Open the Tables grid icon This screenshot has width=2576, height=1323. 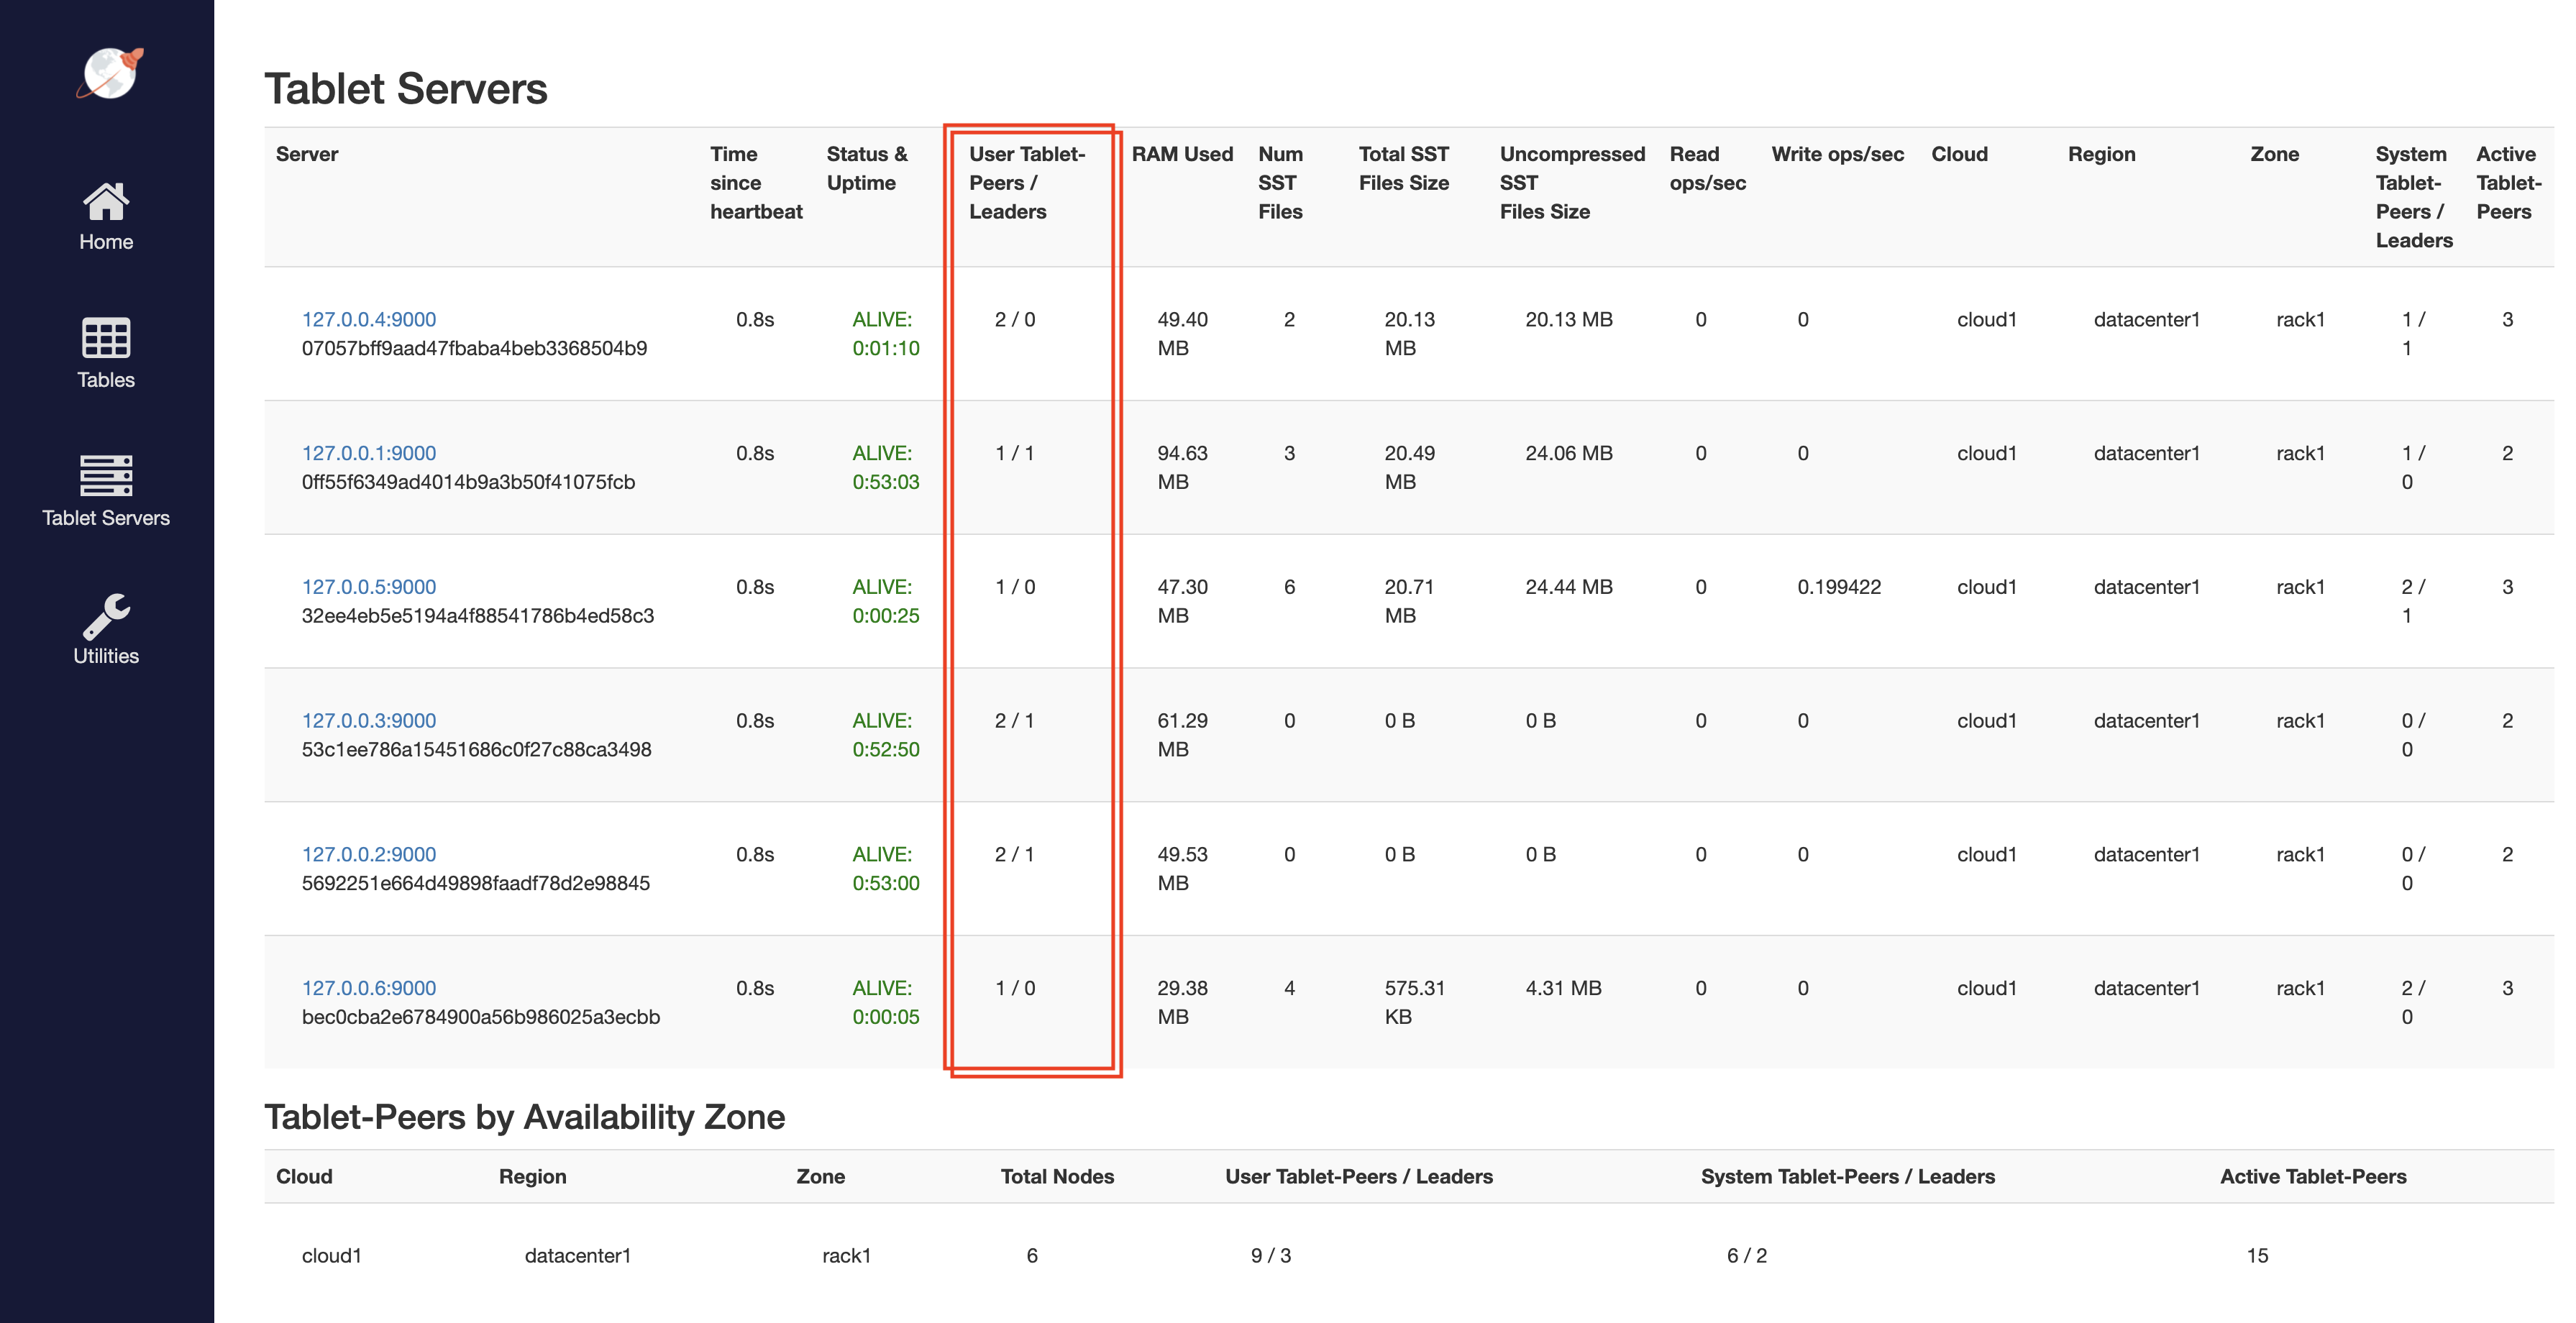[x=106, y=338]
